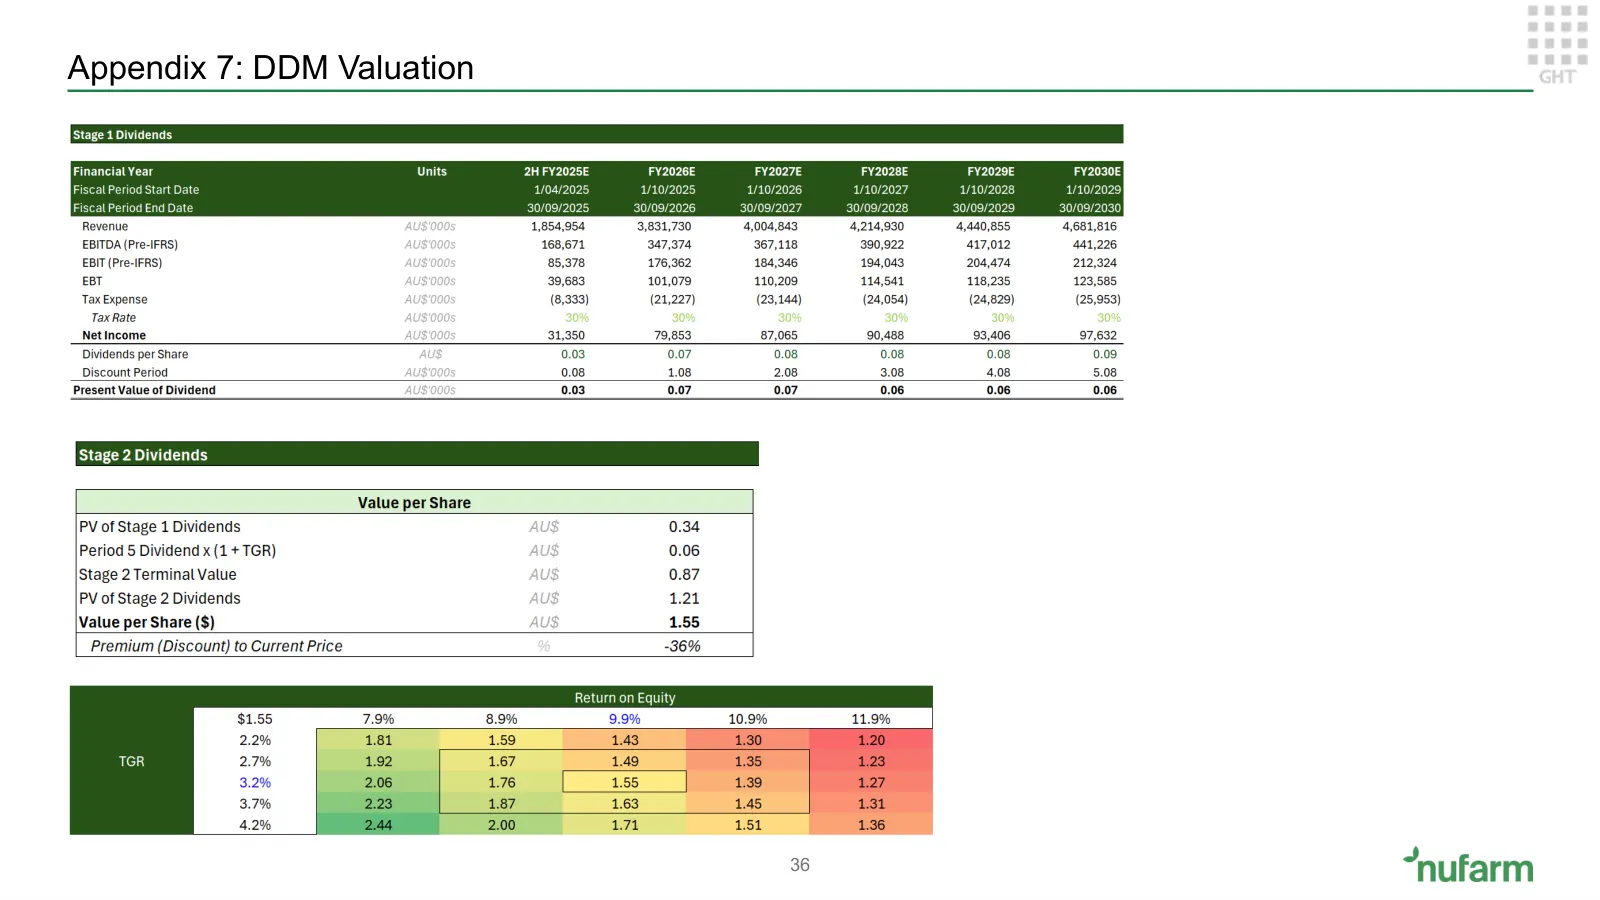Click the 'FY2026E' column header
The image size is (1600, 900).
671,172
